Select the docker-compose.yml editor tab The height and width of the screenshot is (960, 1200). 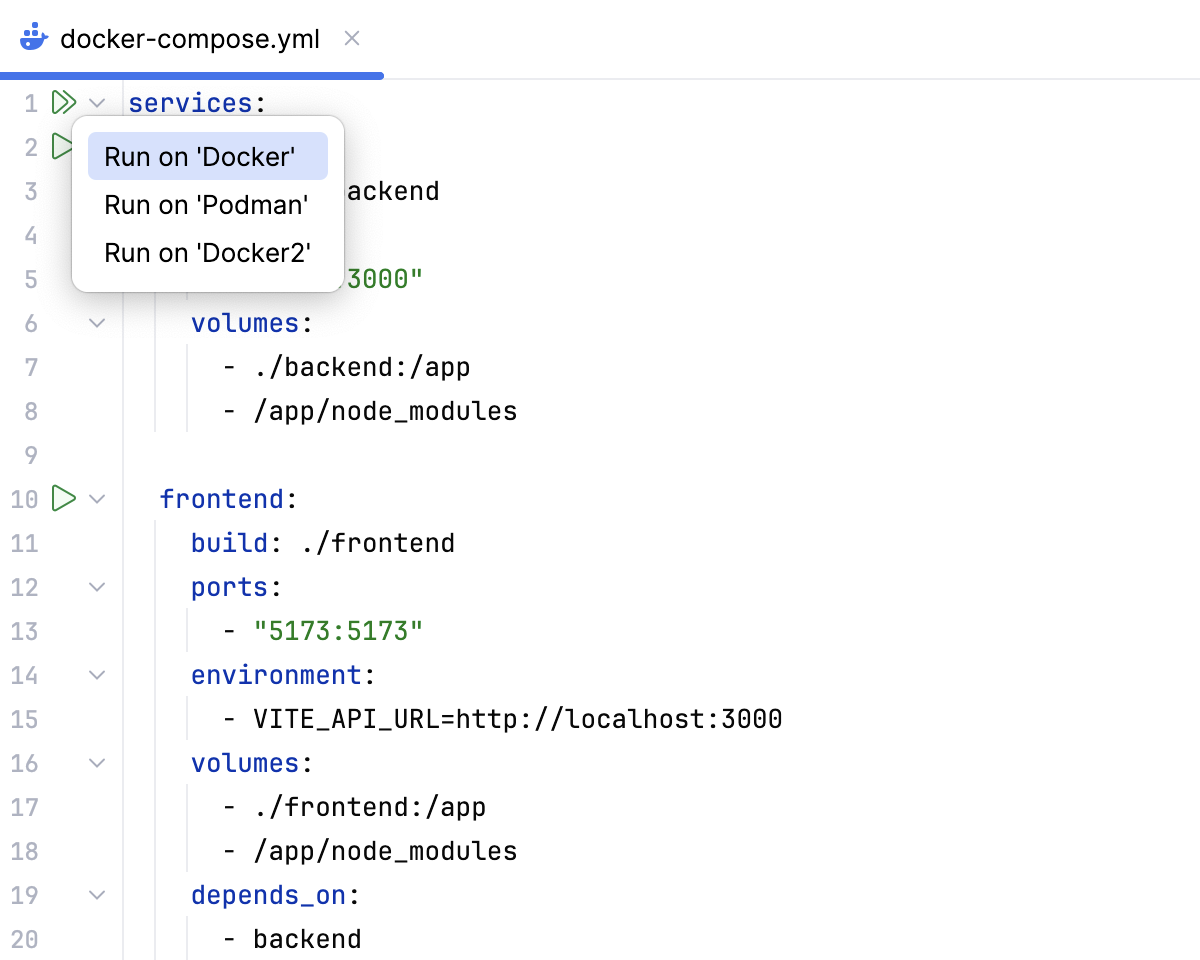[x=190, y=39]
